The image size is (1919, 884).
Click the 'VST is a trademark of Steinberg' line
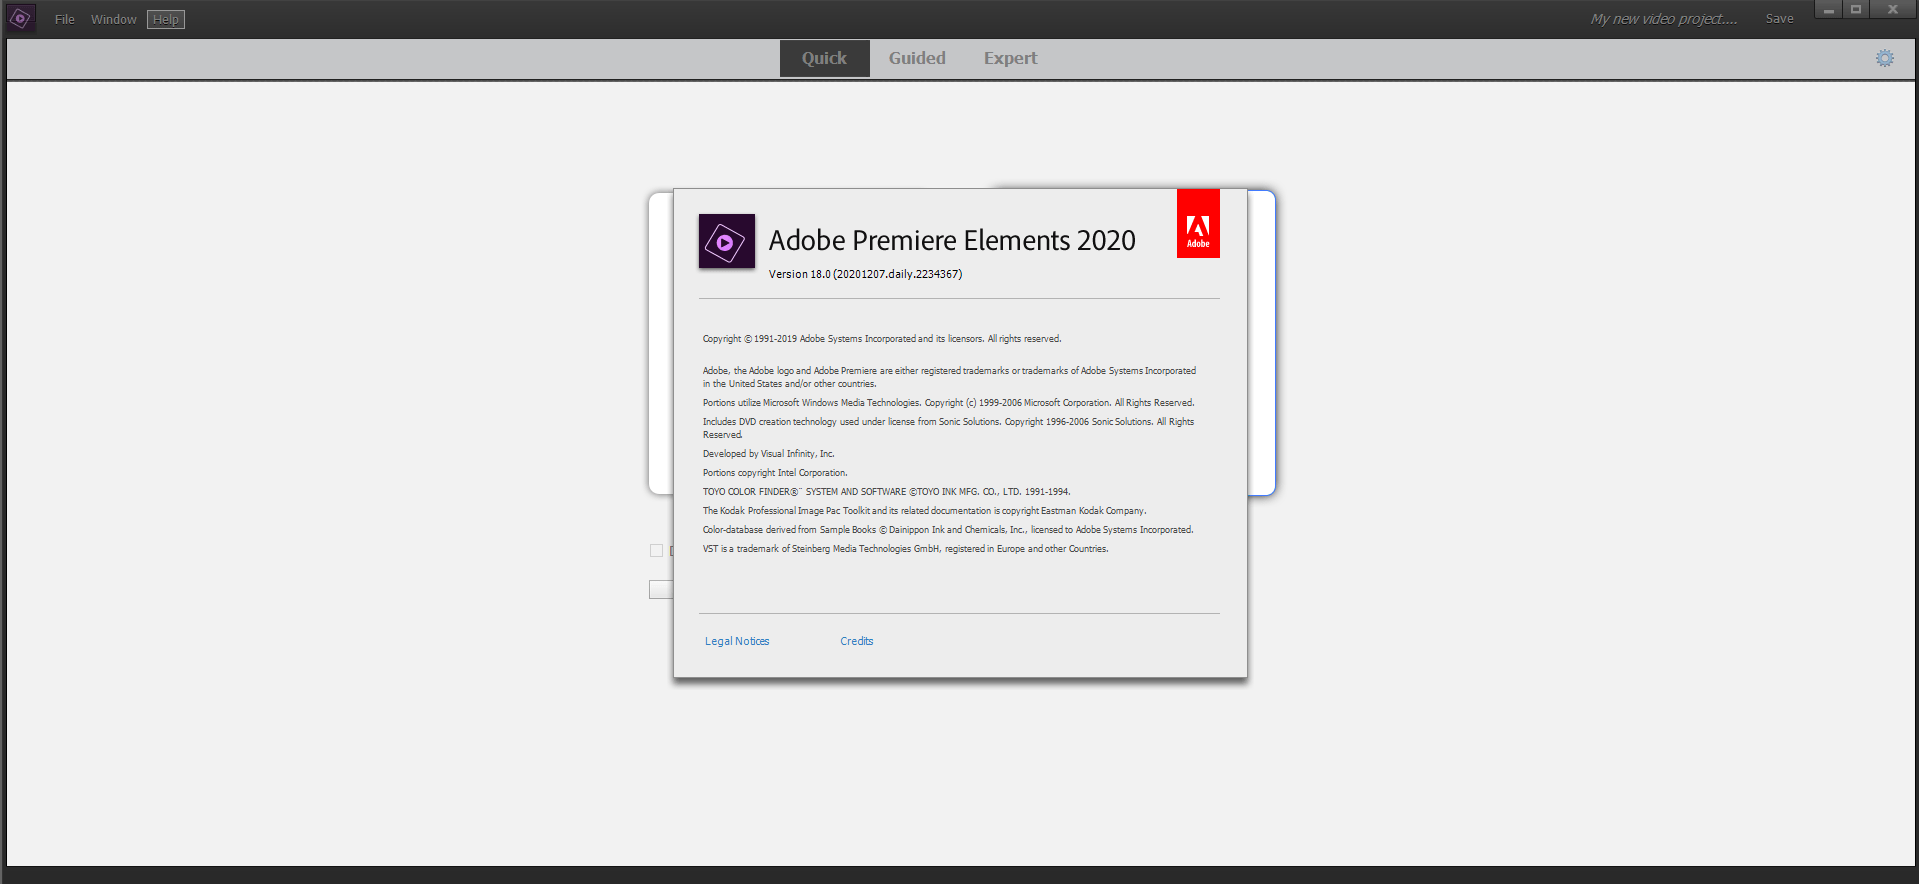point(905,549)
